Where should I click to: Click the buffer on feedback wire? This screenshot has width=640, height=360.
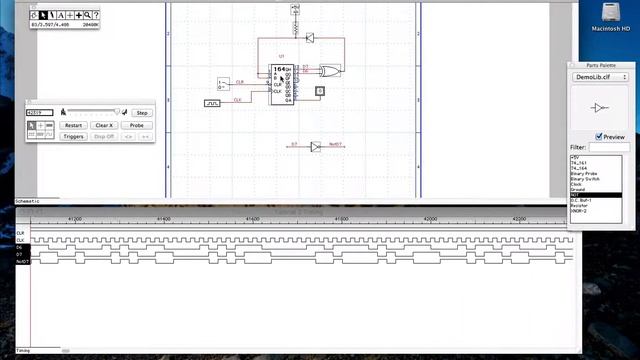310,38
